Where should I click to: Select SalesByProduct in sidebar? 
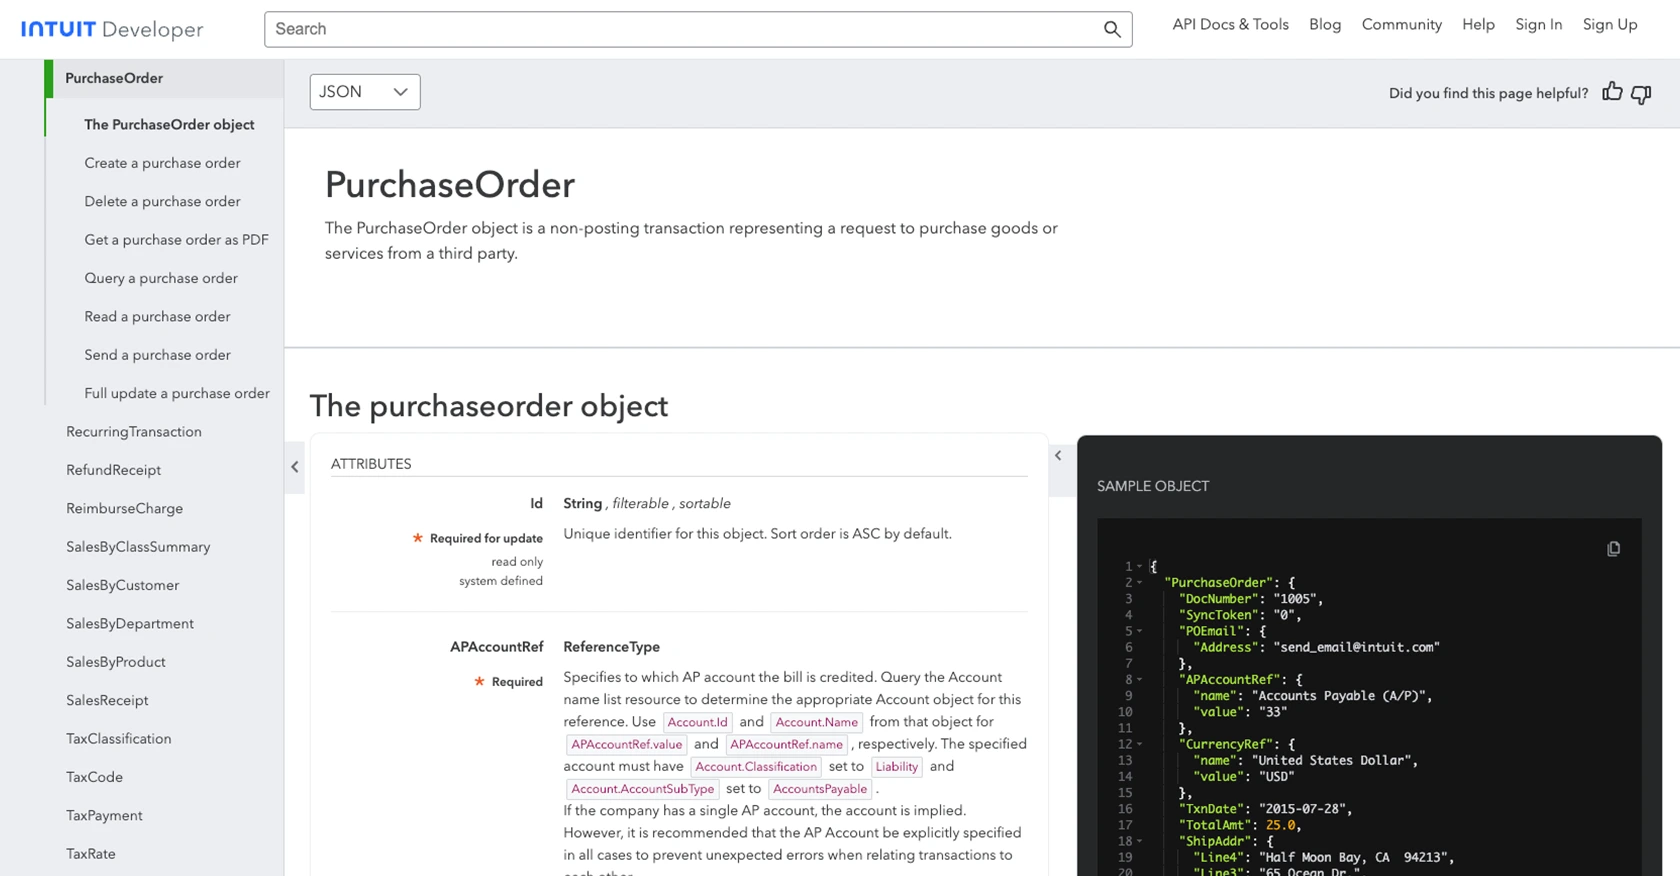pyautogui.click(x=116, y=662)
